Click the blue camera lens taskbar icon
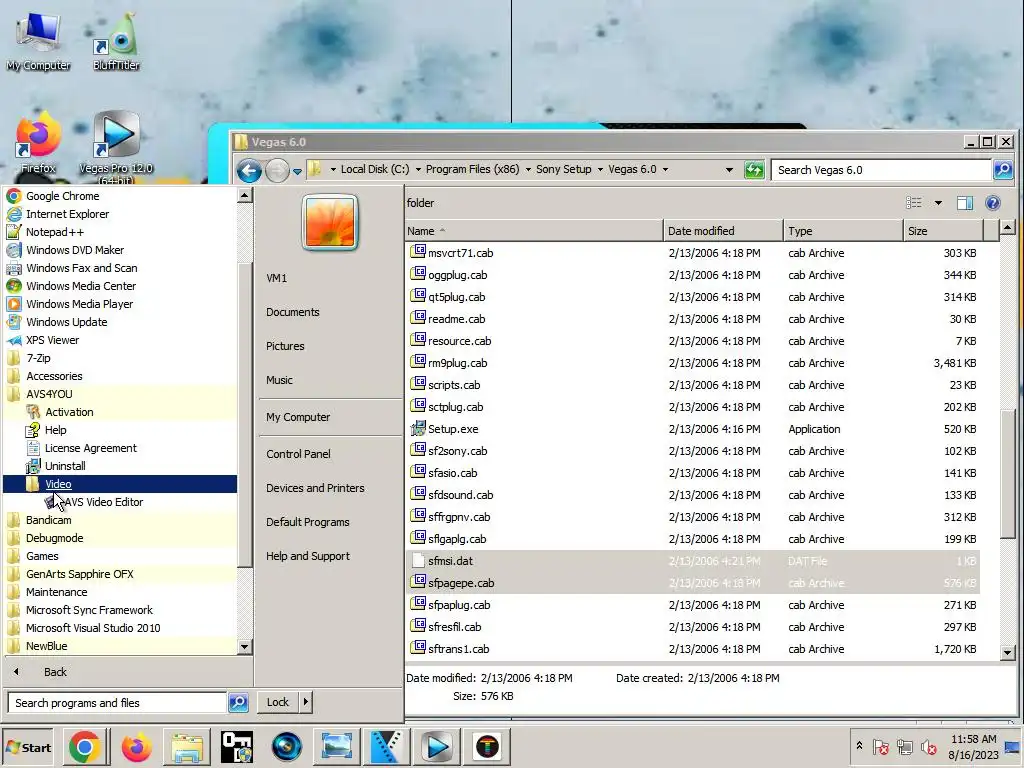The height and width of the screenshot is (768, 1024). (x=287, y=747)
